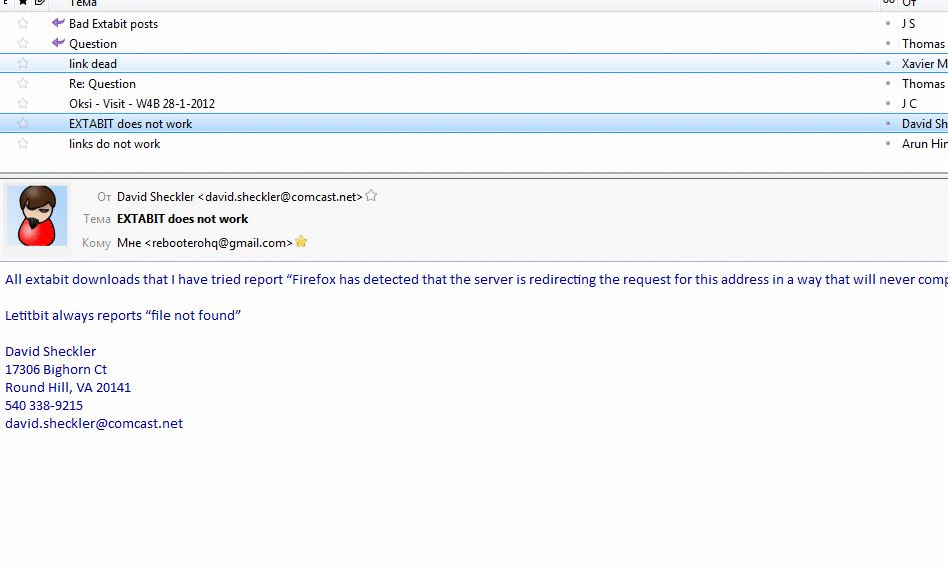
Task: Click "Round Hill, VA 20141" line
Action: [x=68, y=388]
